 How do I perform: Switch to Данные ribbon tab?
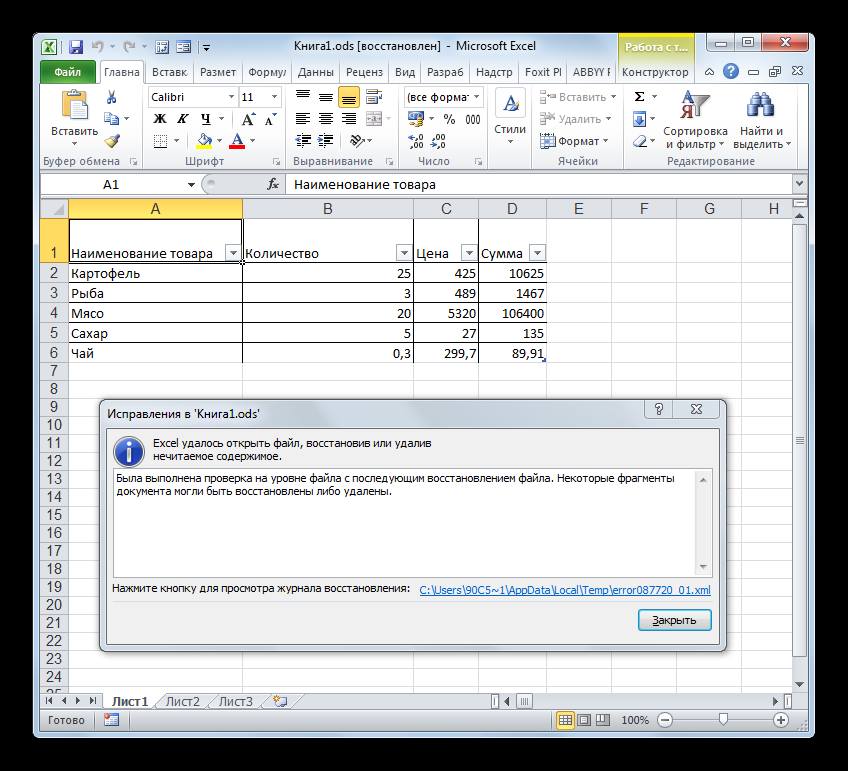tap(315, 72)
